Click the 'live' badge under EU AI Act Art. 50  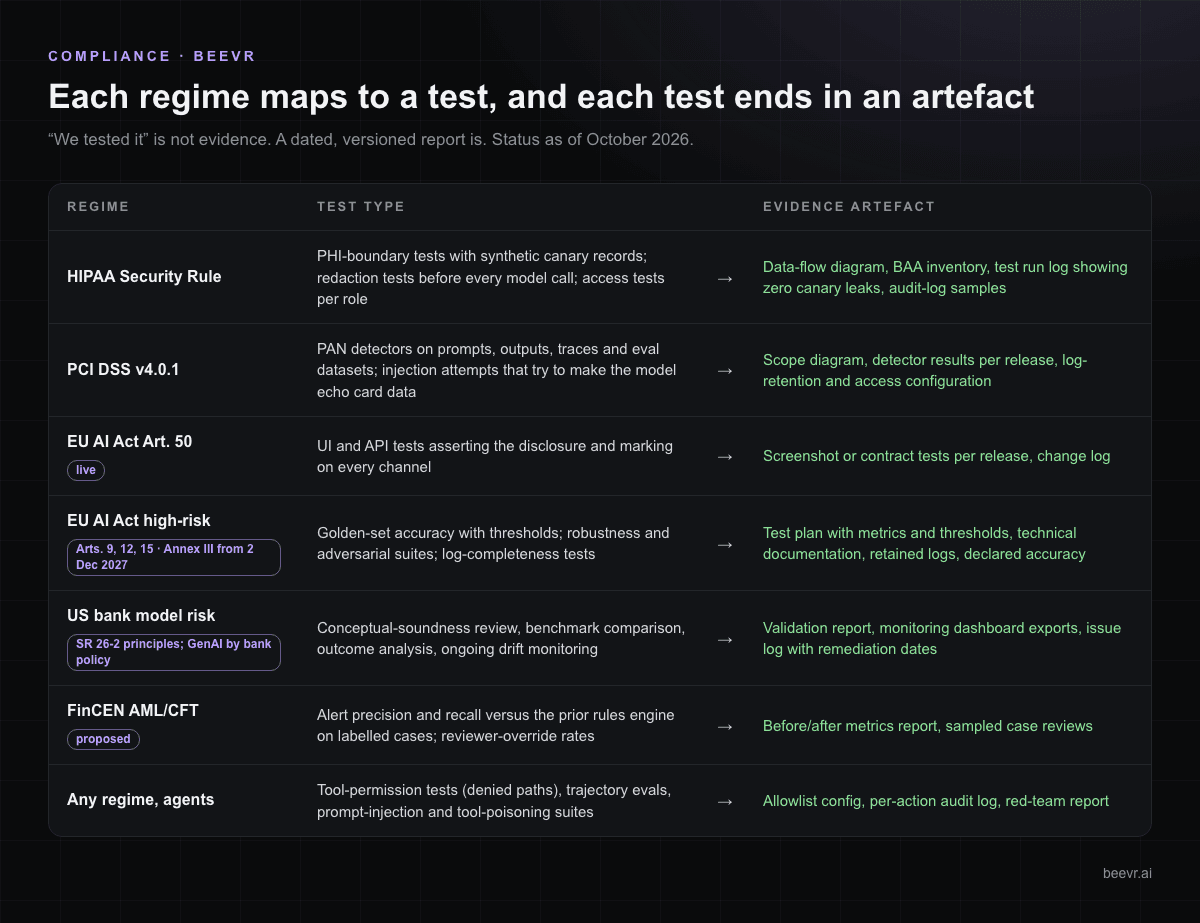(x=86, y=470)
